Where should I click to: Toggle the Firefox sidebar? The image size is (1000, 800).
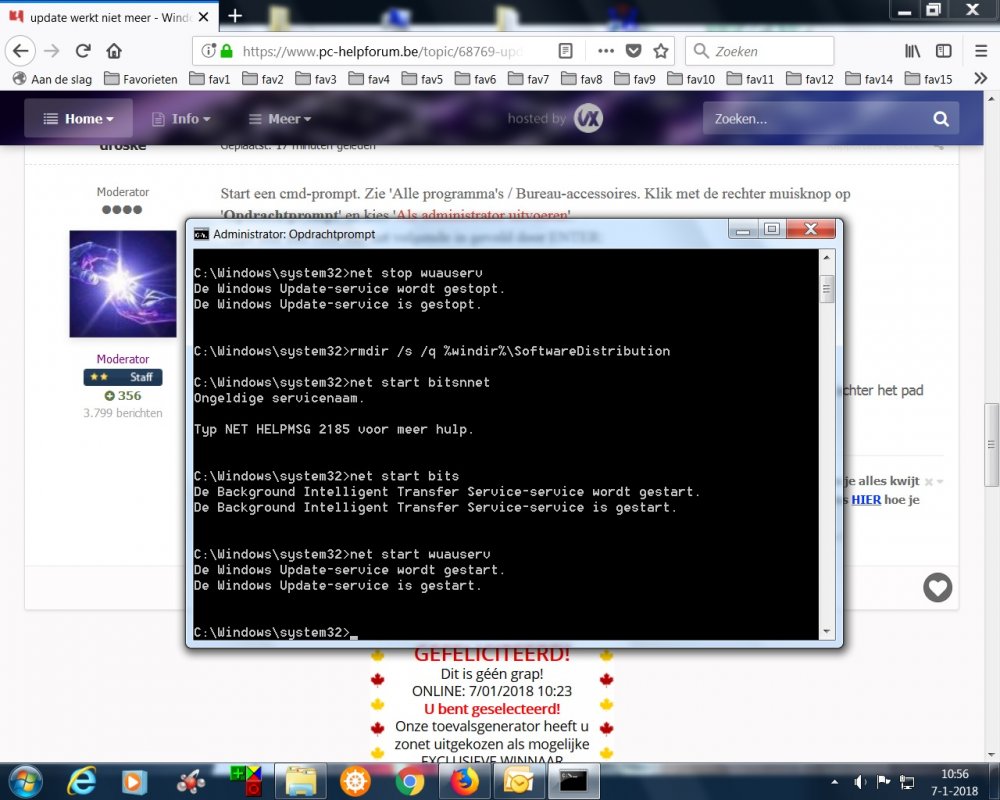coord(943,51)
